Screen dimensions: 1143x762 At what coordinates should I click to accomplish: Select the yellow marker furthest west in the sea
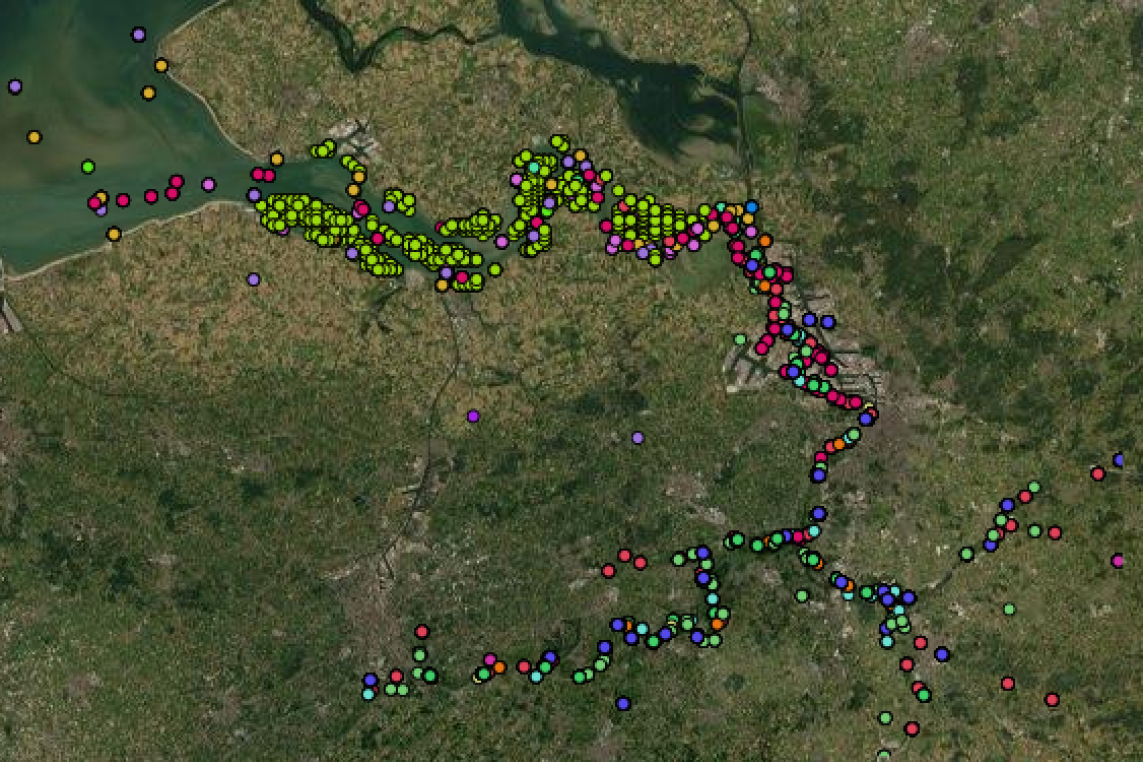tap(34, 137)
